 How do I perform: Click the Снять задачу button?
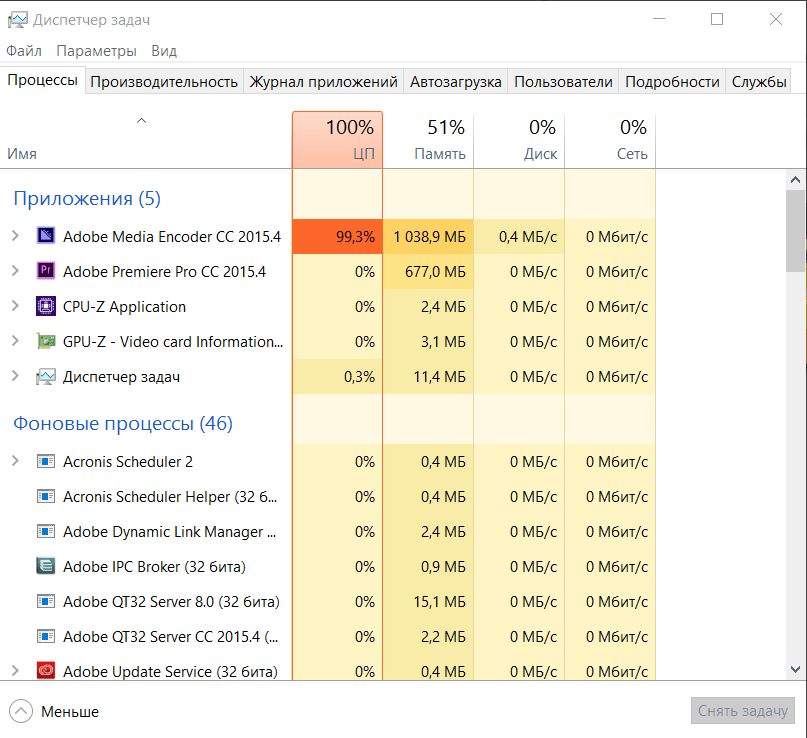[x=743, y=711]
